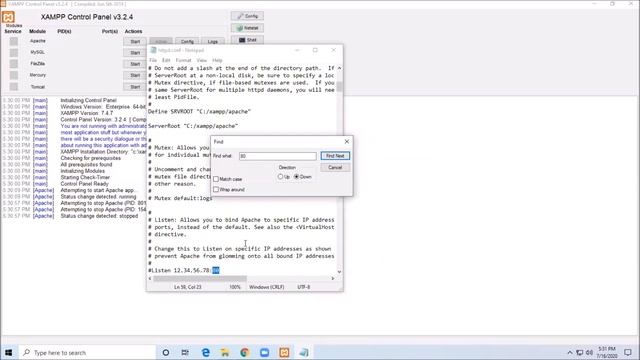Open Apache Config button
The image size is (640, 360).
187,42
